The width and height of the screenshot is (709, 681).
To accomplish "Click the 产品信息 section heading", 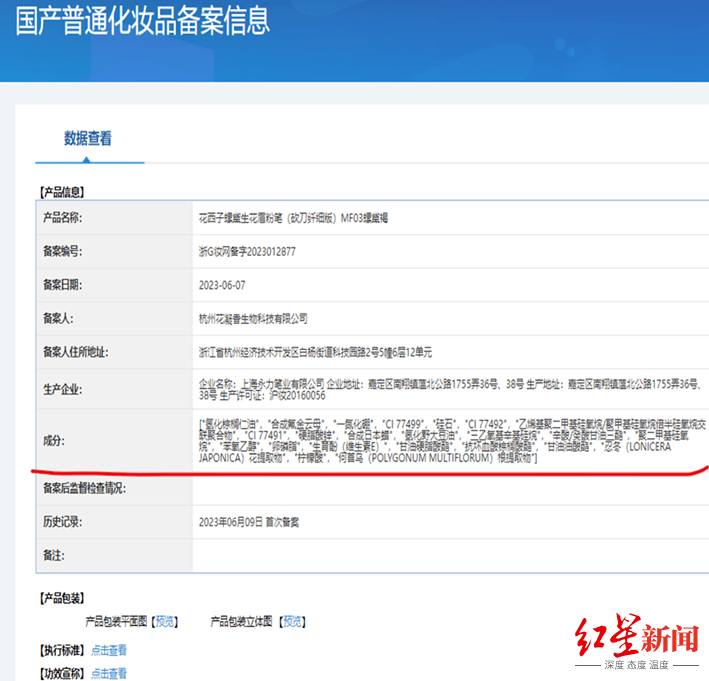I will point(62,192).
